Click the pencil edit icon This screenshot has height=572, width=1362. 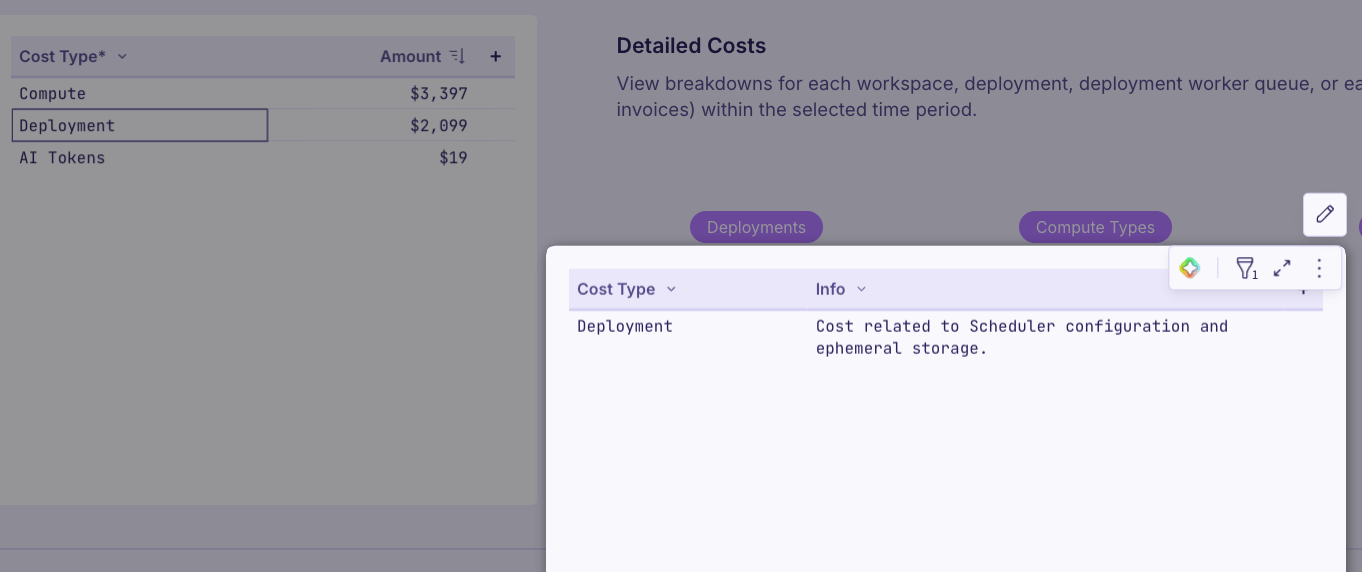pyautogui.click(x=1325, y=214)
